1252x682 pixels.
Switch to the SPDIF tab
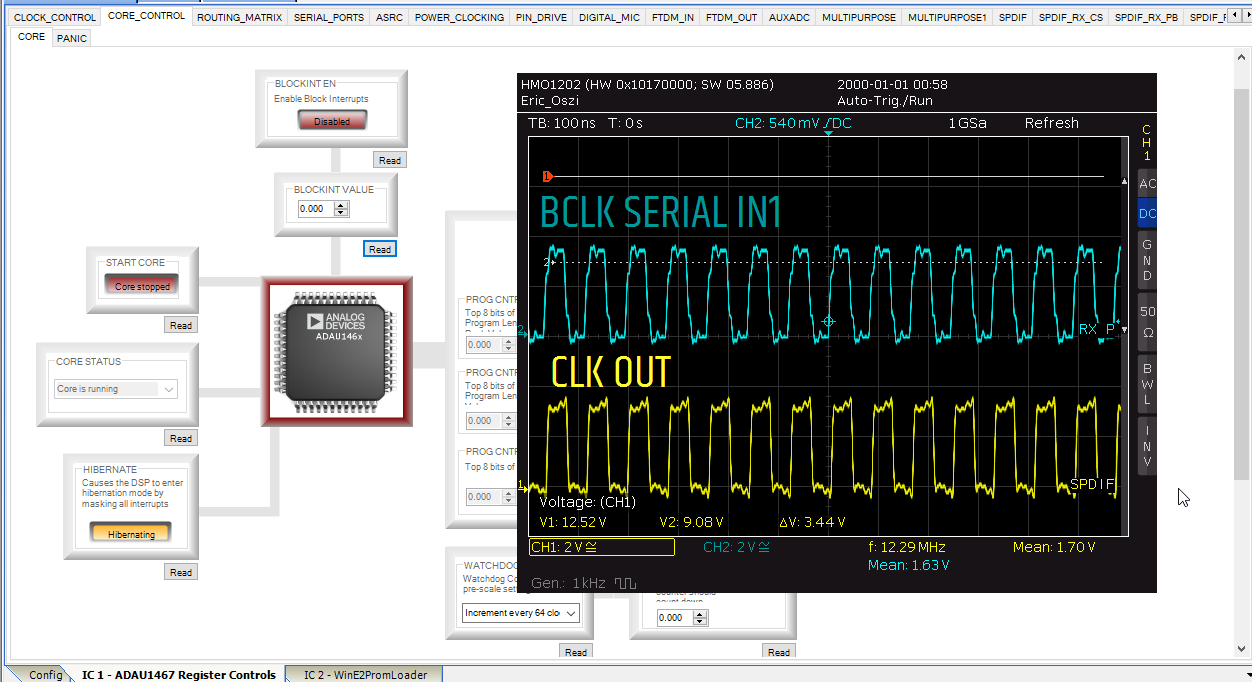tap(1013, 17)
